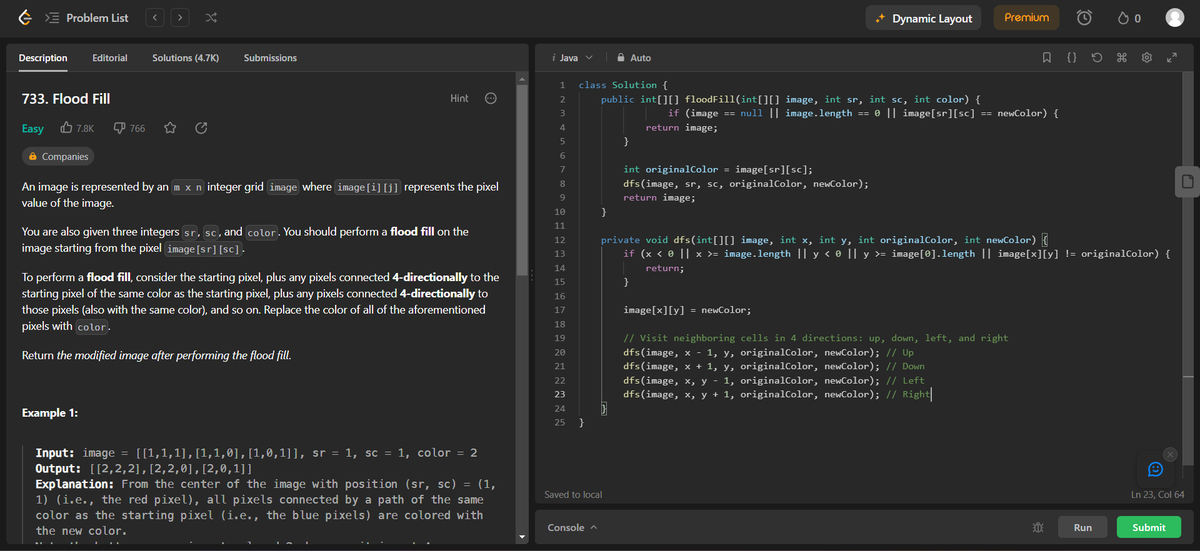Screen dimensions: 1200x551
Task: Open editor settings gear icon
Action: pos(1148,58)
